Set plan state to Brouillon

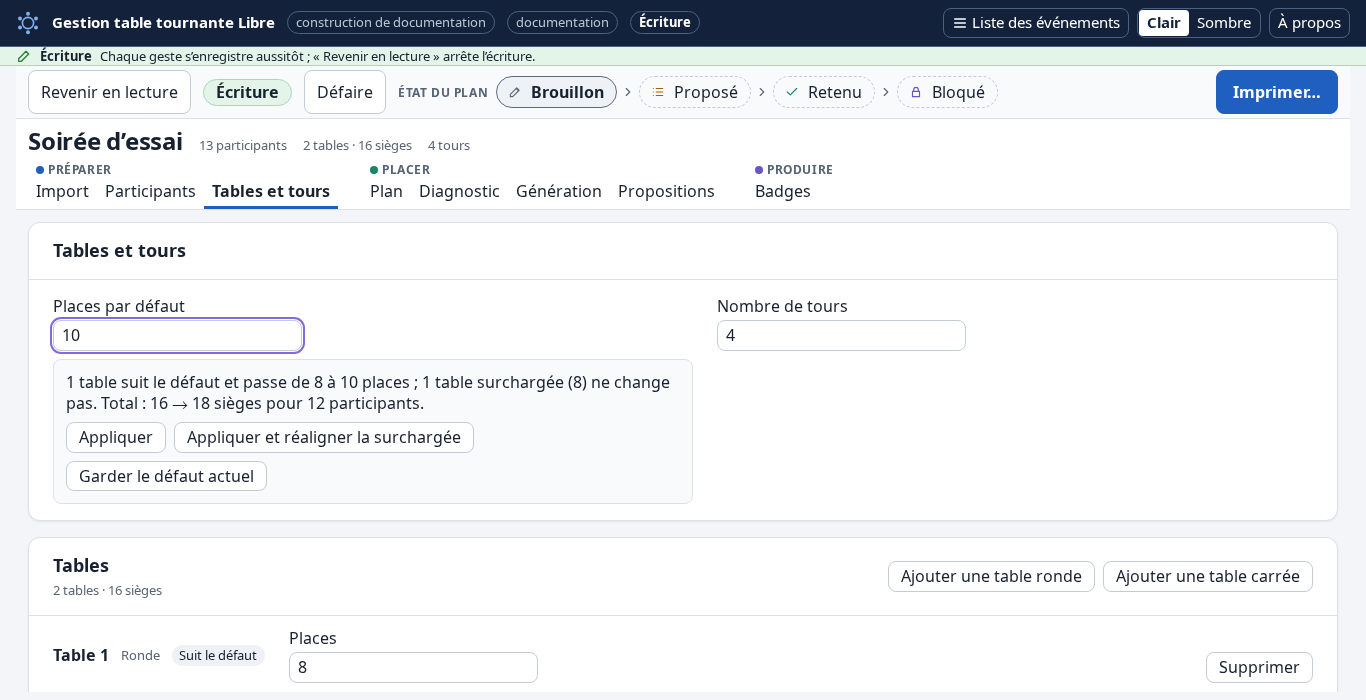[556, 92]
